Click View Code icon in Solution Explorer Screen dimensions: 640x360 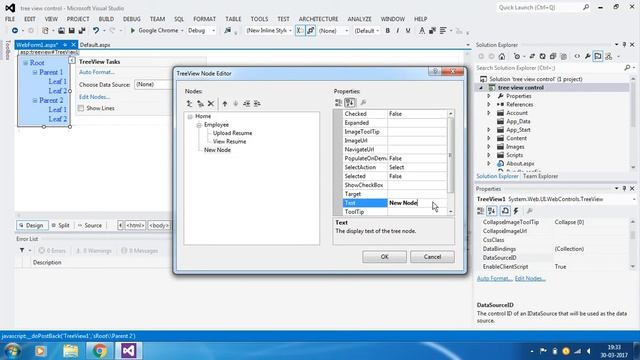click(577, 56)
